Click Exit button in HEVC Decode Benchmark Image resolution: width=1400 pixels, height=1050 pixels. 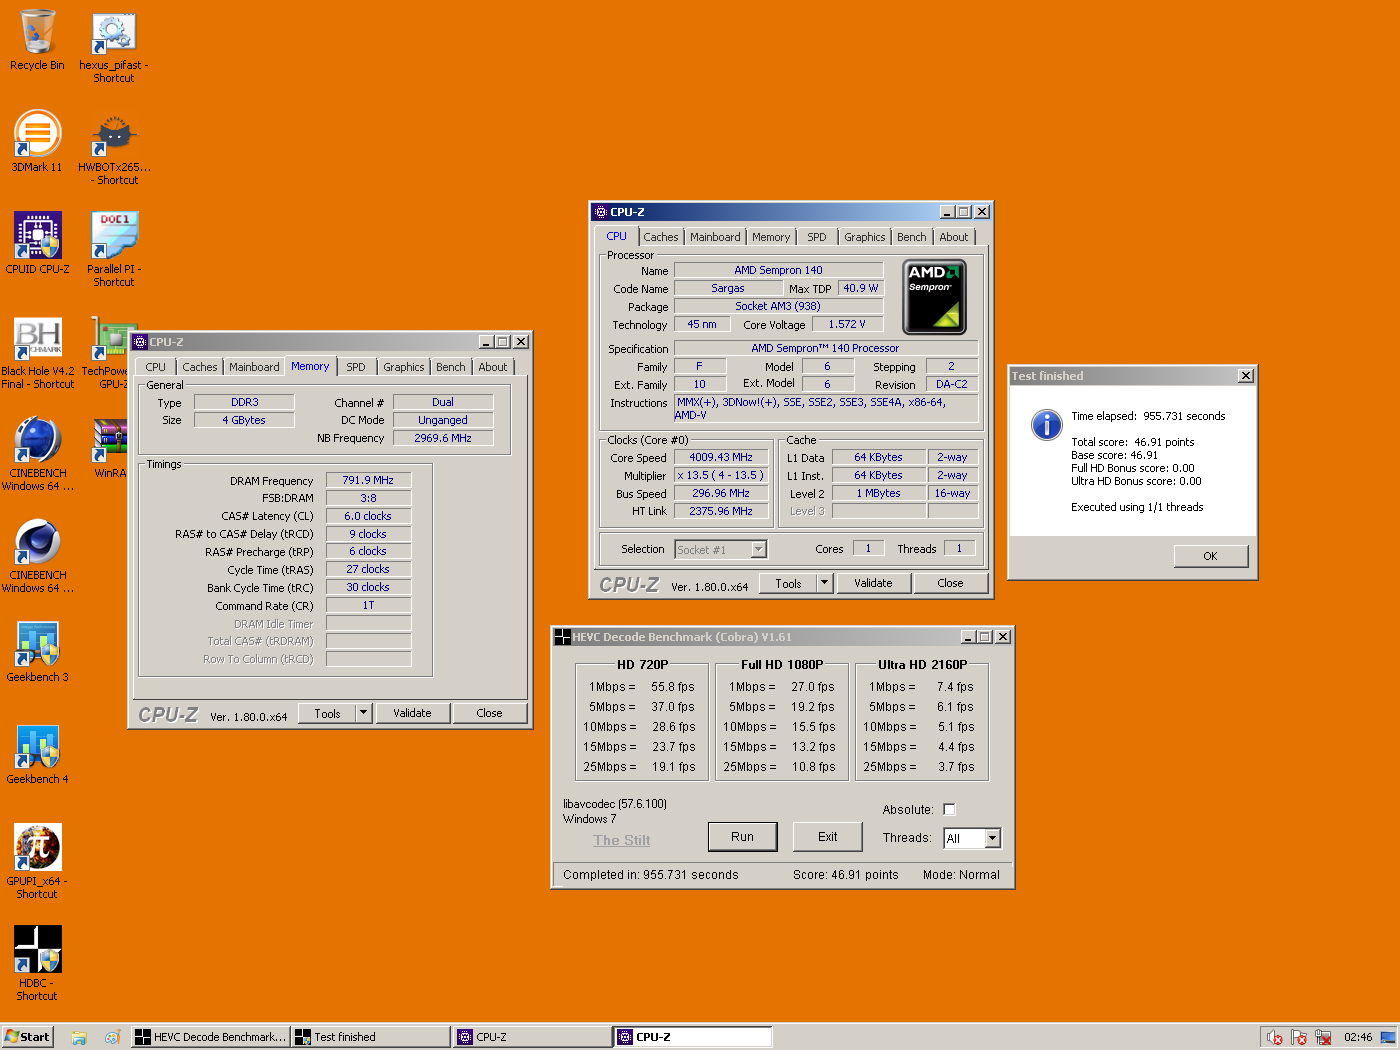pos(827,837)
